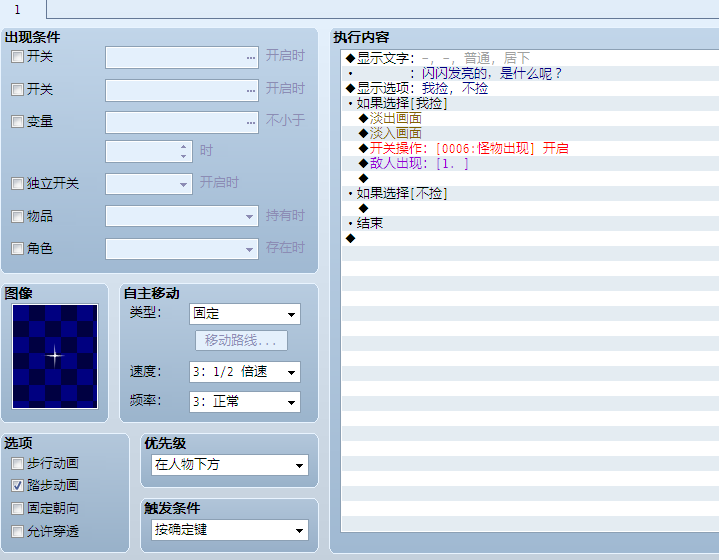This screenshot has width=719, height=560.
Task: Select the empty command line under 如果选择[不捡]
Action: coord(531,208)
